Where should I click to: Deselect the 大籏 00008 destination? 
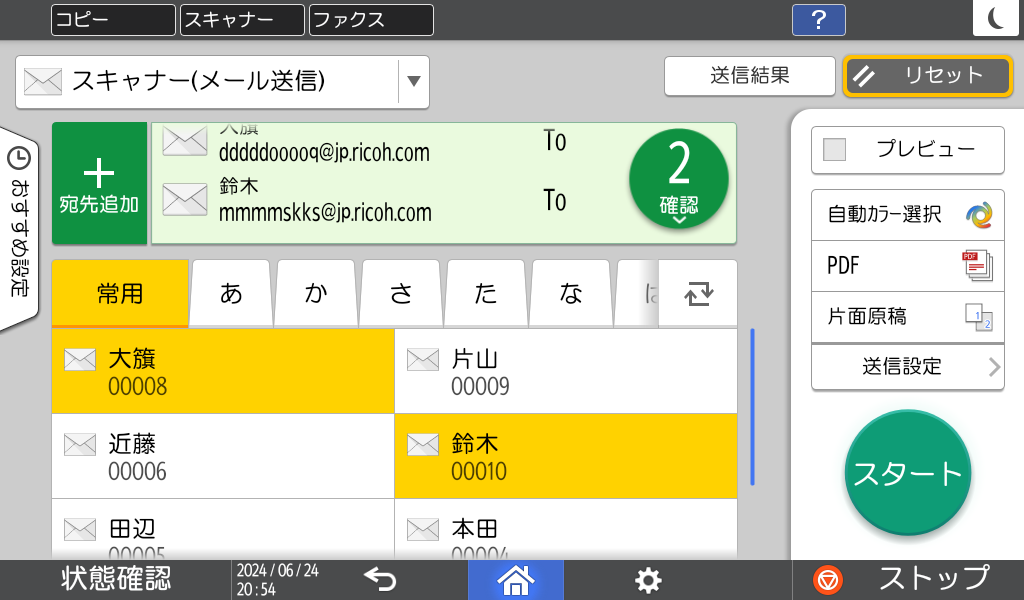point(223,371)
